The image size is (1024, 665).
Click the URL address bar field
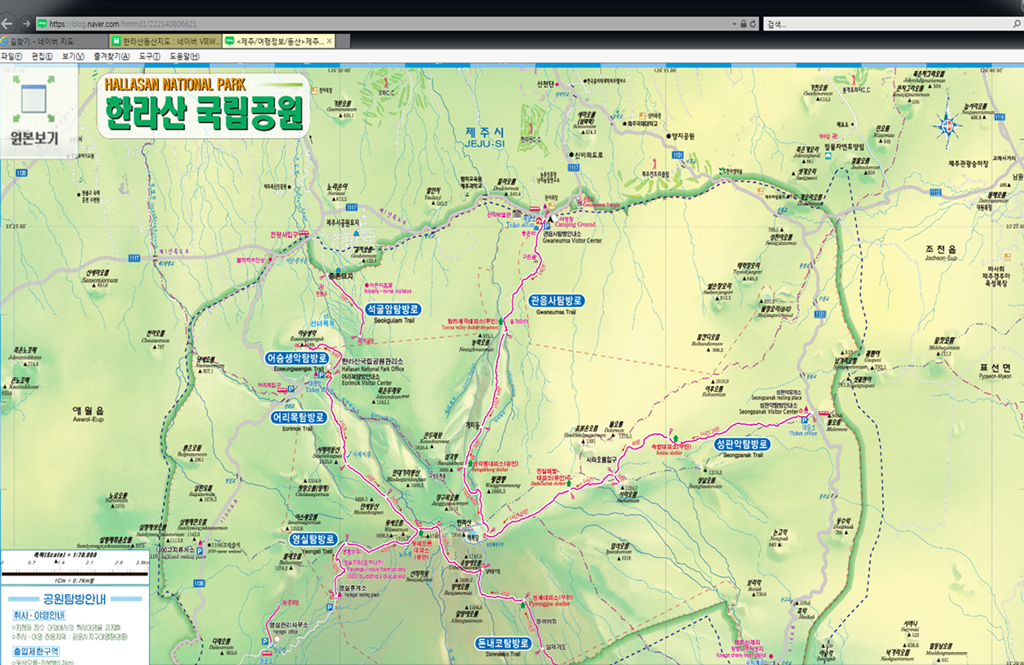point(385,24)
